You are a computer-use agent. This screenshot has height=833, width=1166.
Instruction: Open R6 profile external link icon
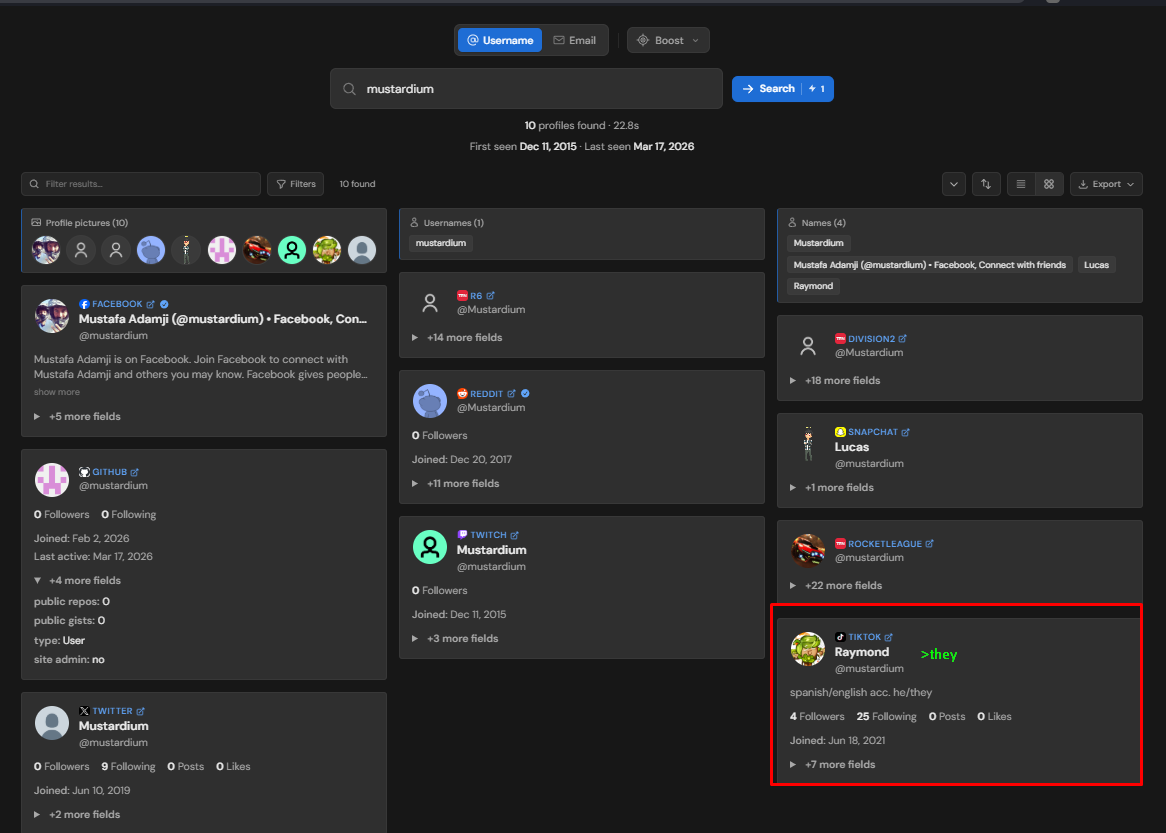(x=490, y=296)
